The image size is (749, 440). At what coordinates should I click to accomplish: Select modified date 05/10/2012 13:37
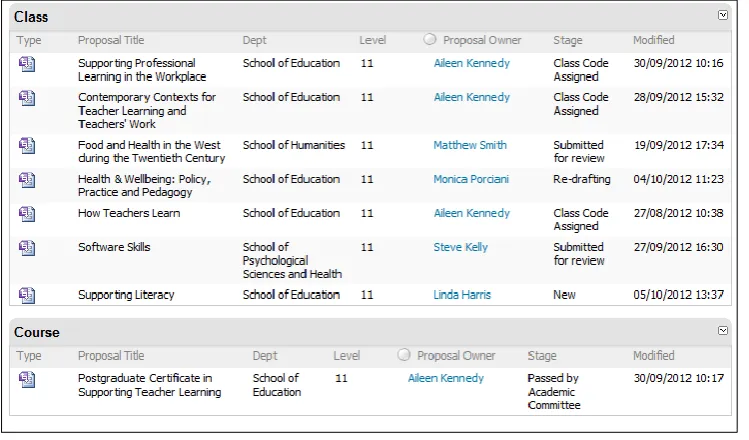click(x=678, y=295)
